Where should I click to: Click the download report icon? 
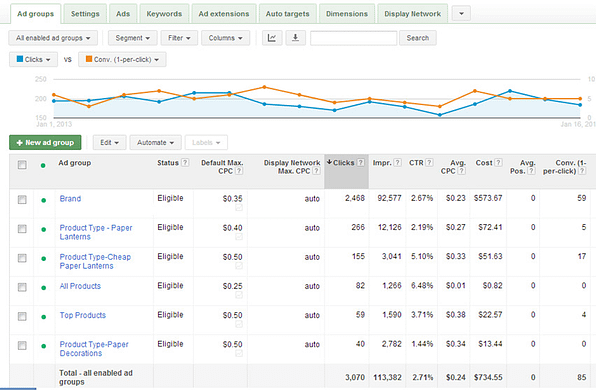295,38
